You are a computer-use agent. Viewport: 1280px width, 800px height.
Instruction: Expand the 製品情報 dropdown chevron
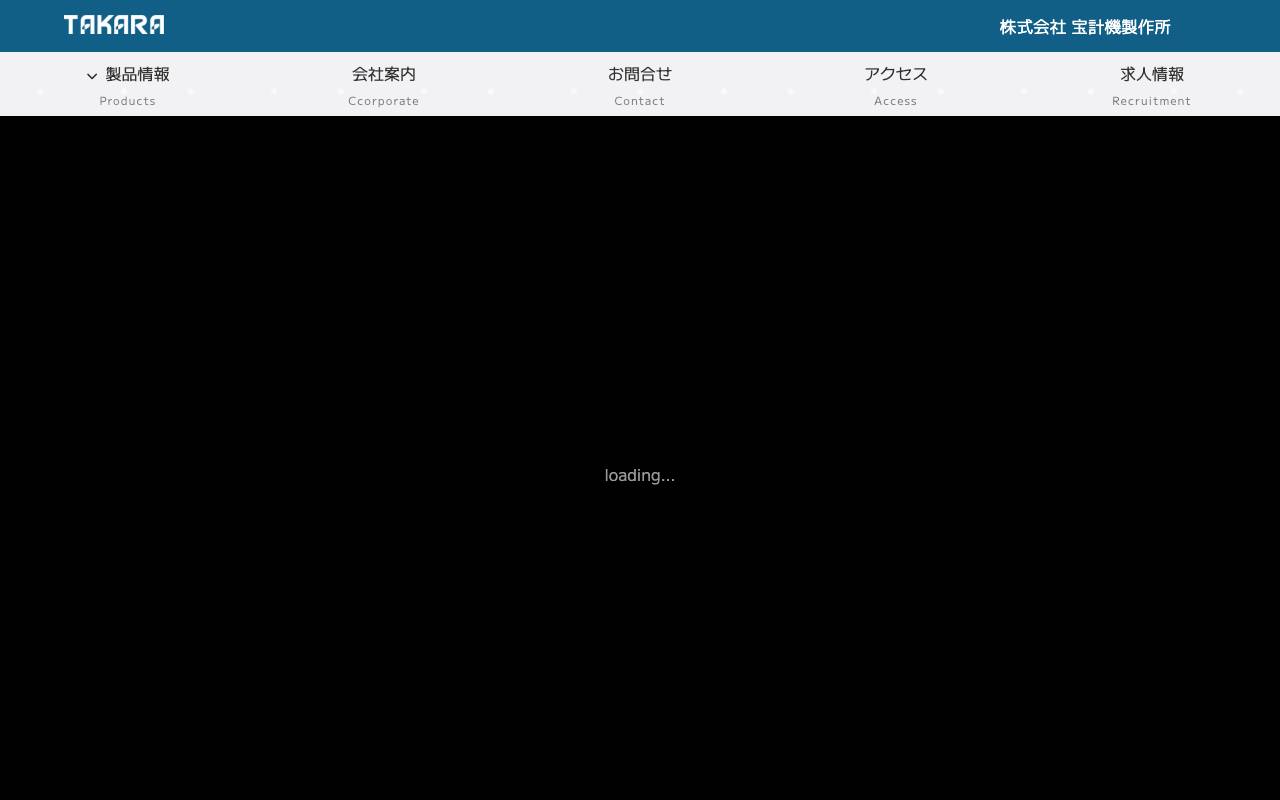[92, 76]
